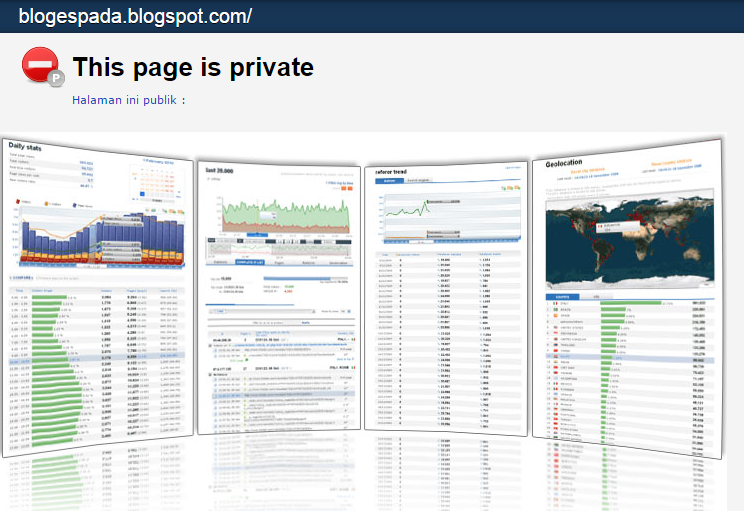
Task: Click the 'Geolocation' title text
Action: [x=564, y=163]
